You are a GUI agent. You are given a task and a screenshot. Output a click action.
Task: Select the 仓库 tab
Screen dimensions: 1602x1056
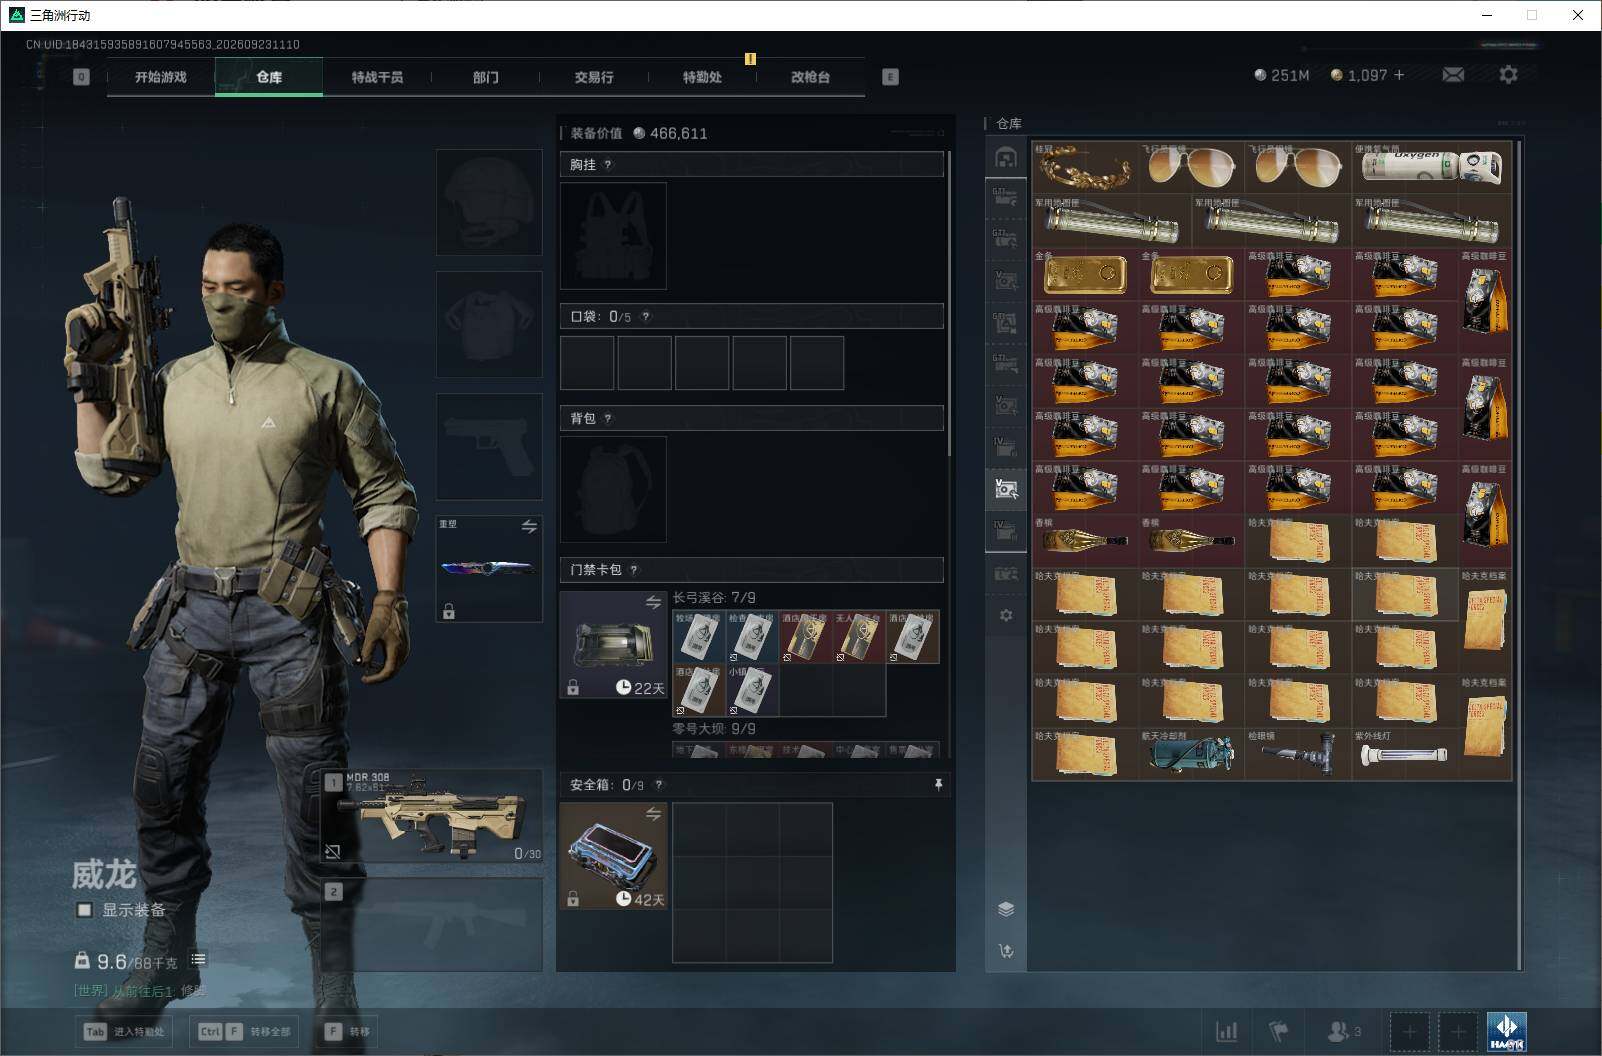coord(269,77)
